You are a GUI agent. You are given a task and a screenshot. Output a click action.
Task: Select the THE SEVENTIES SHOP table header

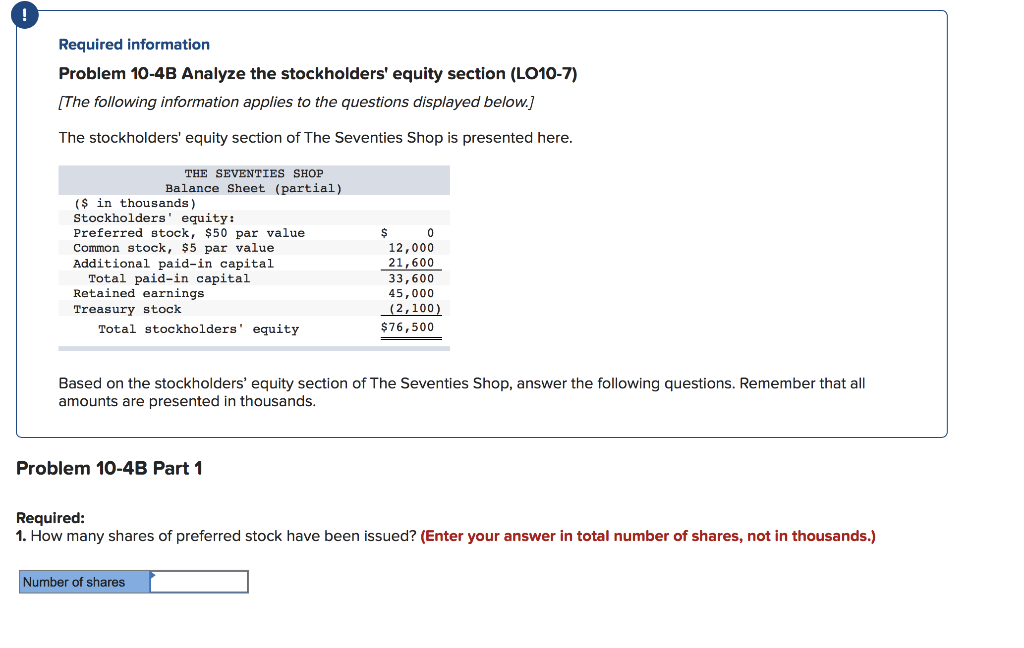(x=253, y=173)
